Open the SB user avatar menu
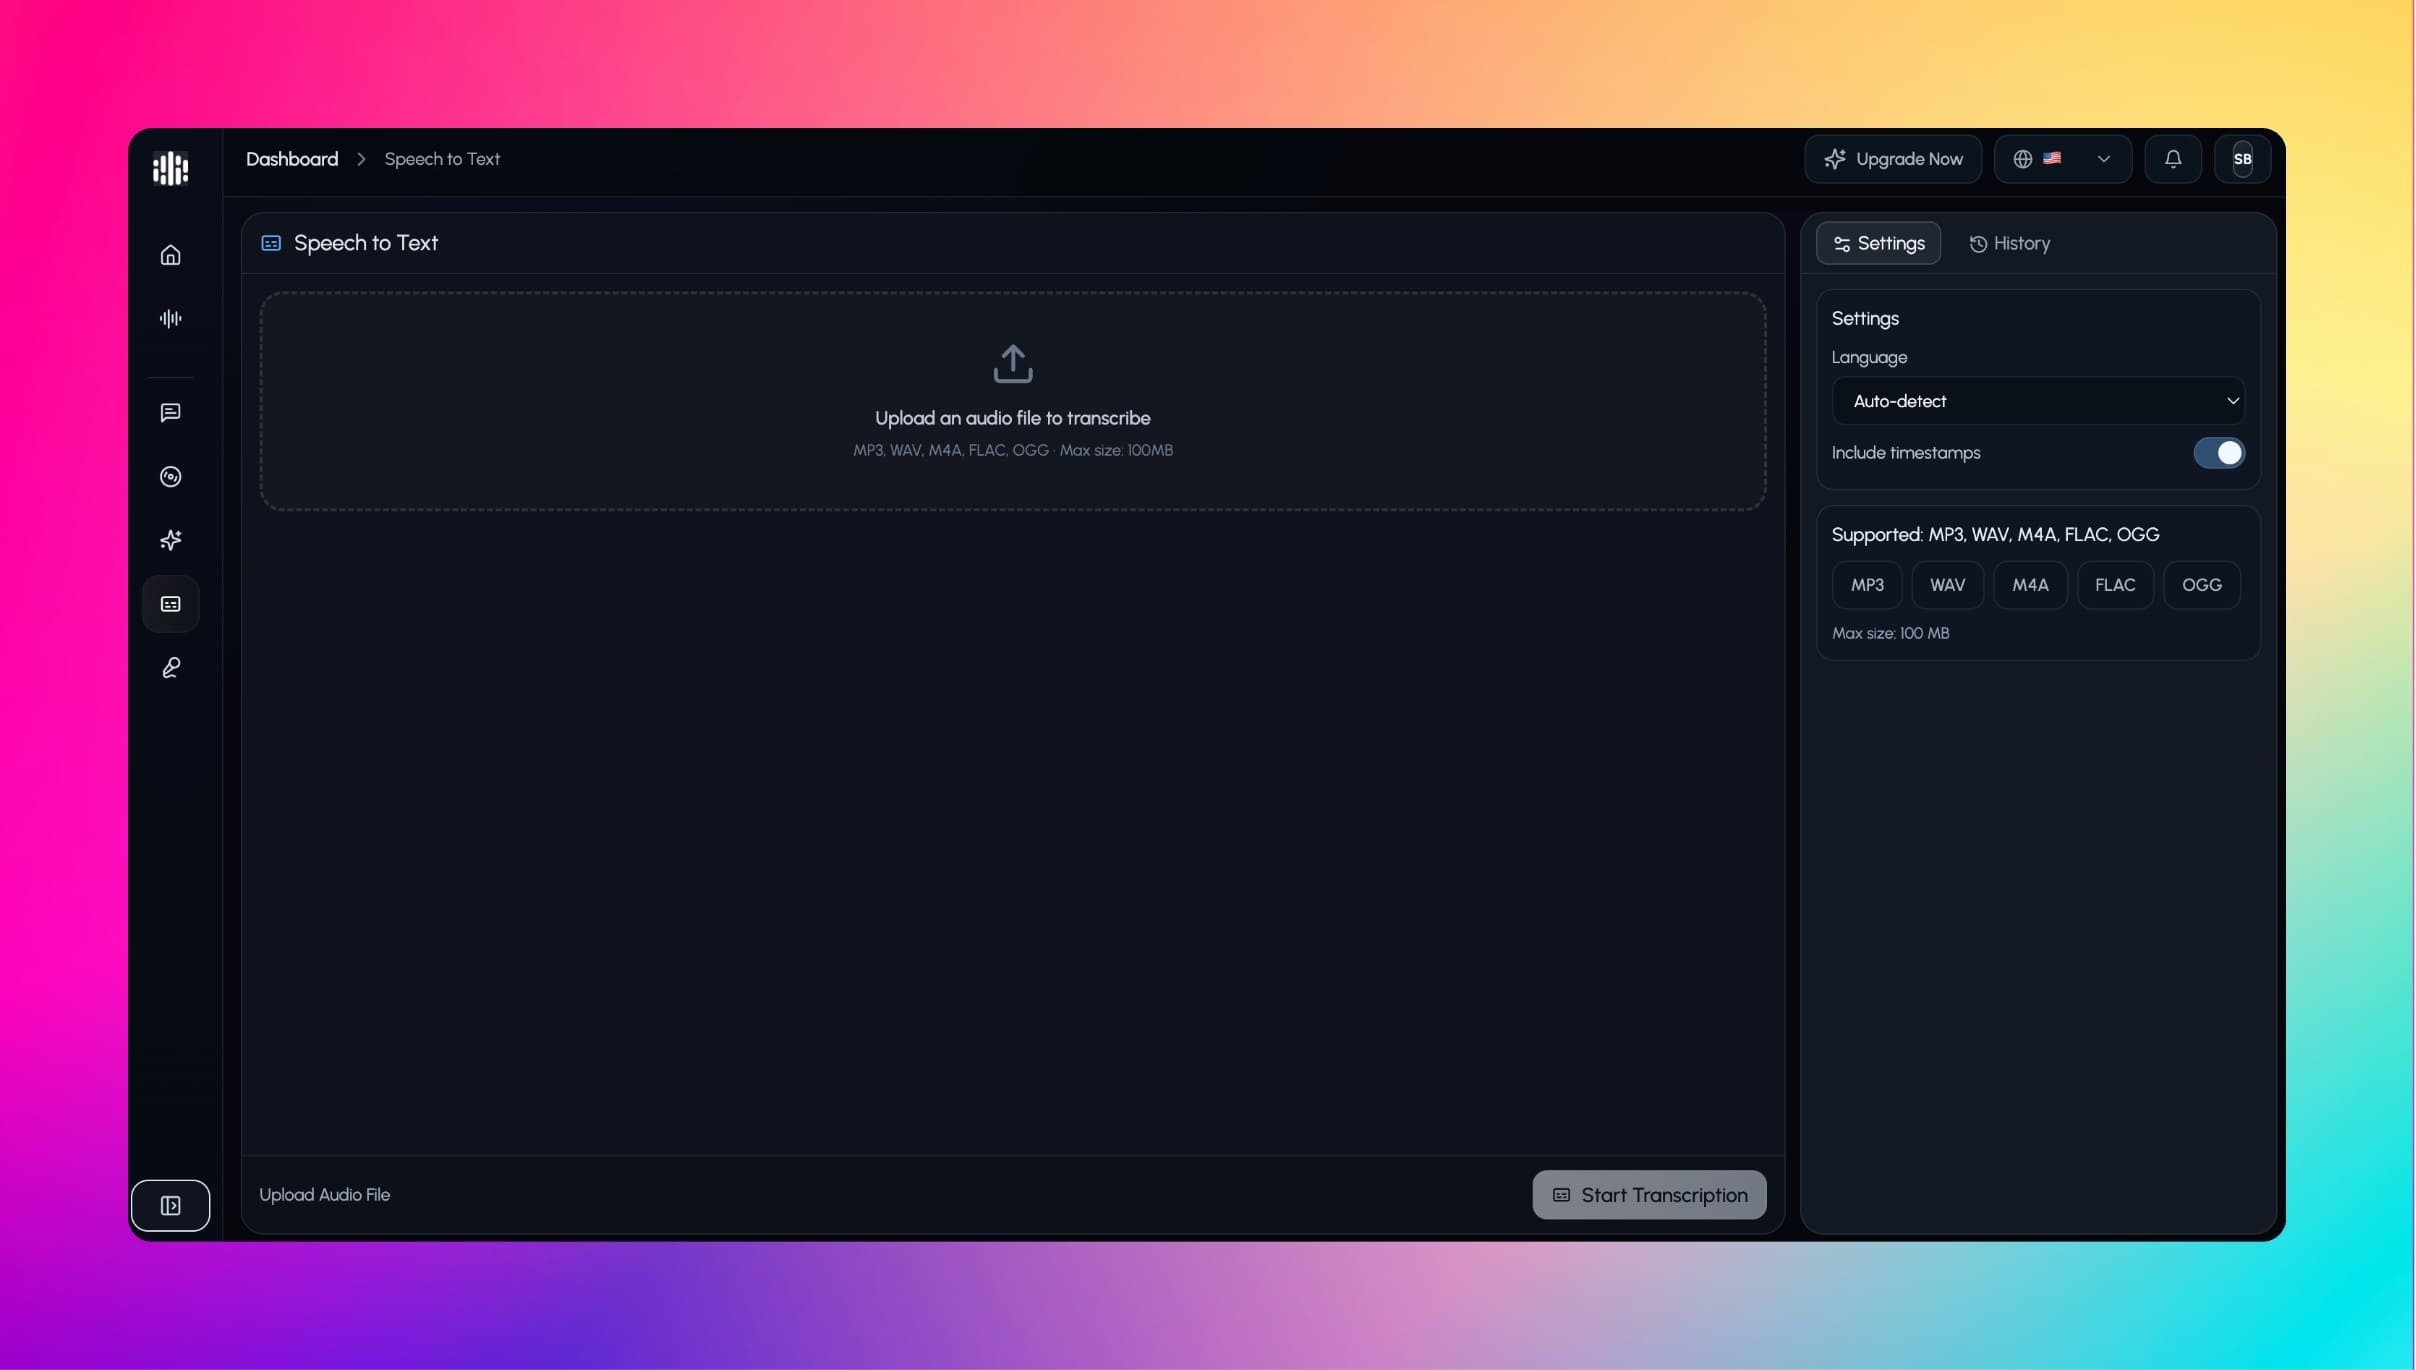Viewport: 2416px width, 1370px height. [x=2242, y=159]
